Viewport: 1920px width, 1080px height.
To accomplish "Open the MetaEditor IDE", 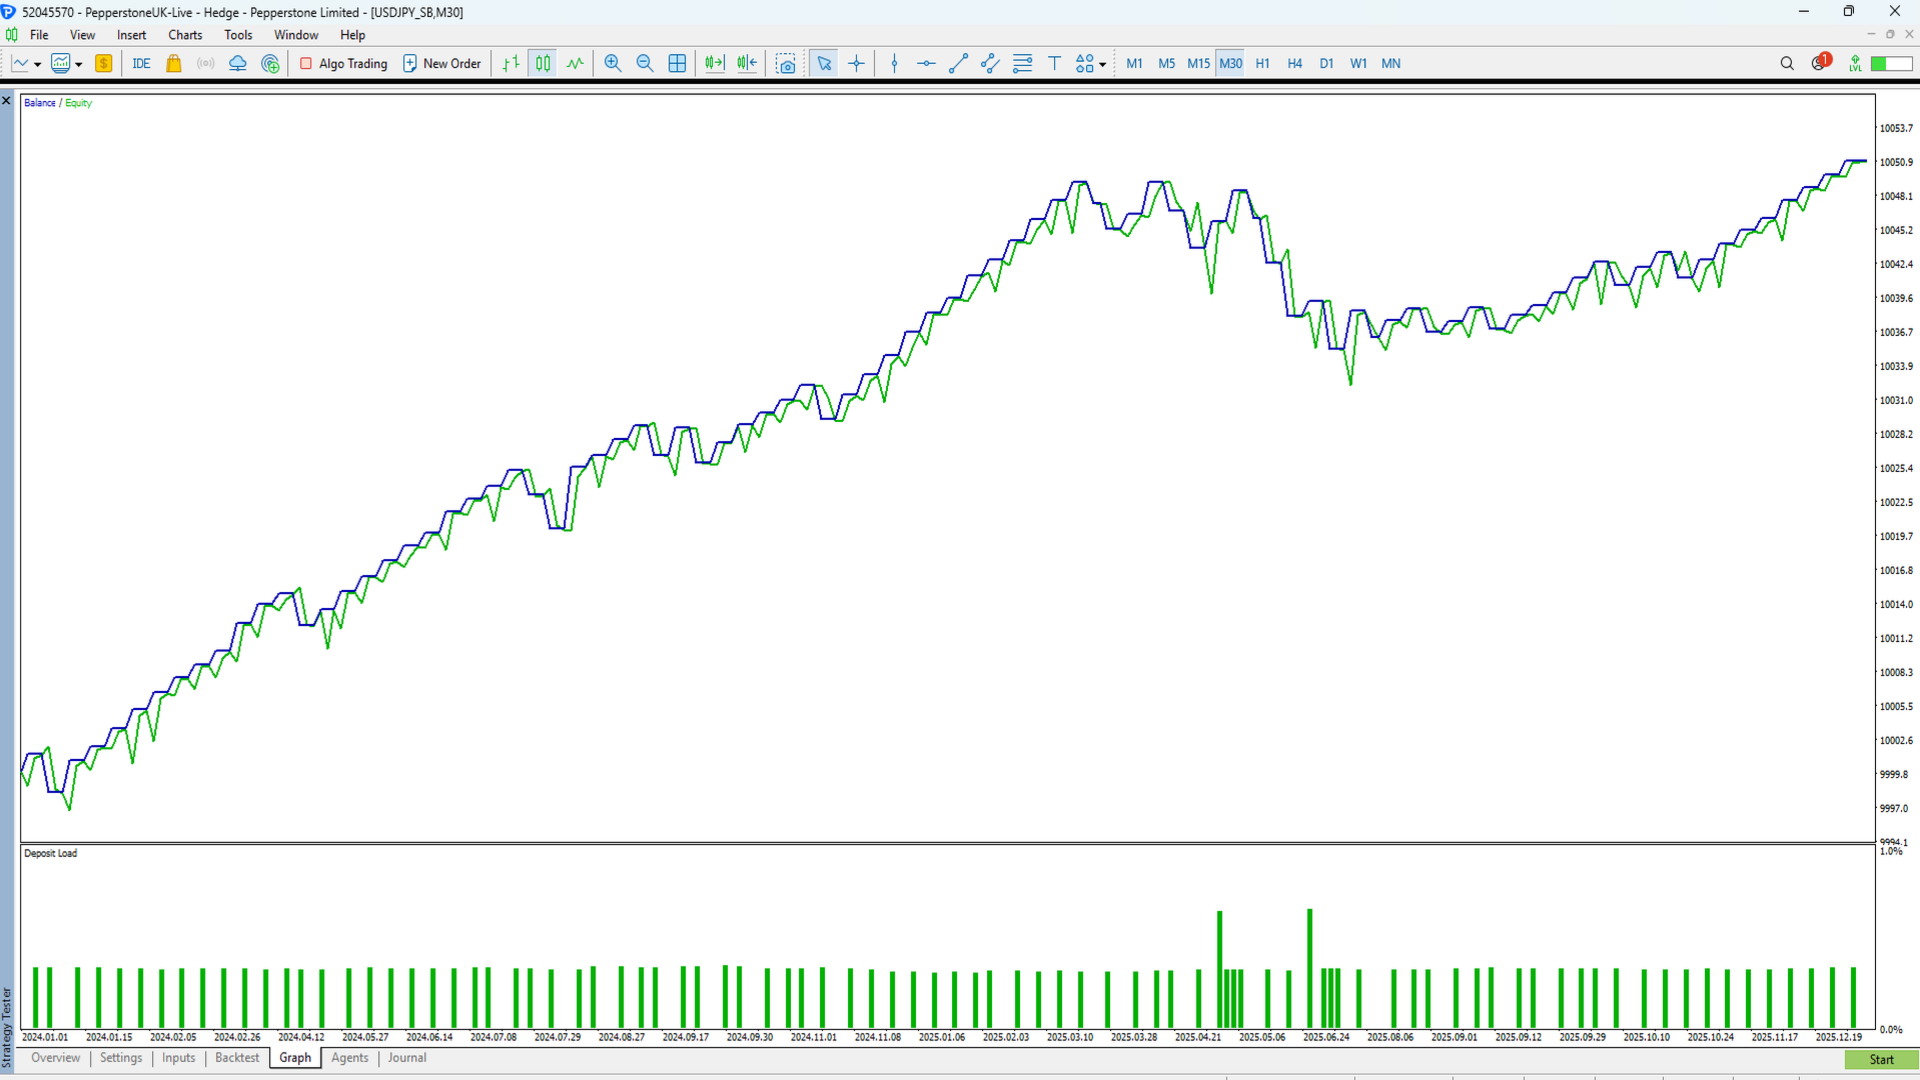I will (x=141, y=63).
